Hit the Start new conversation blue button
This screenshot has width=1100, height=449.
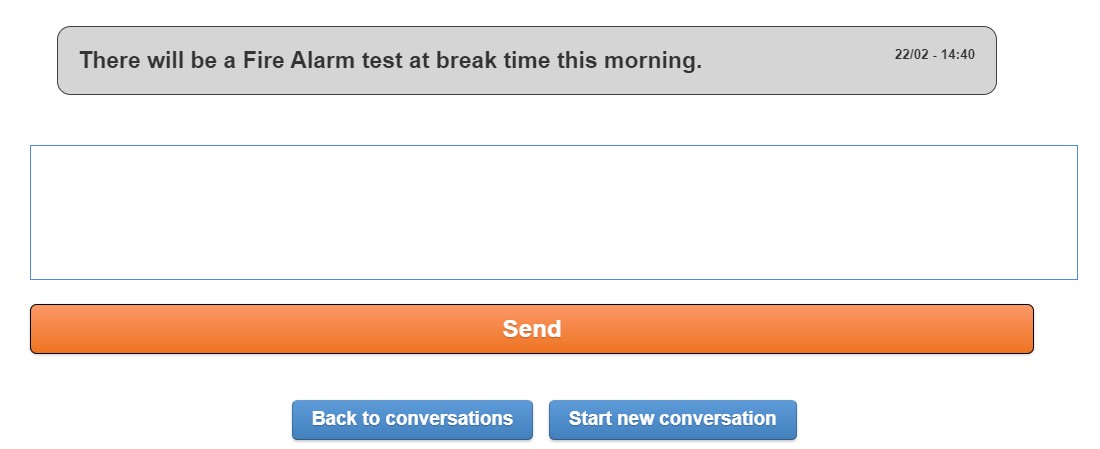pyautogui.click(x=672, y=419)
